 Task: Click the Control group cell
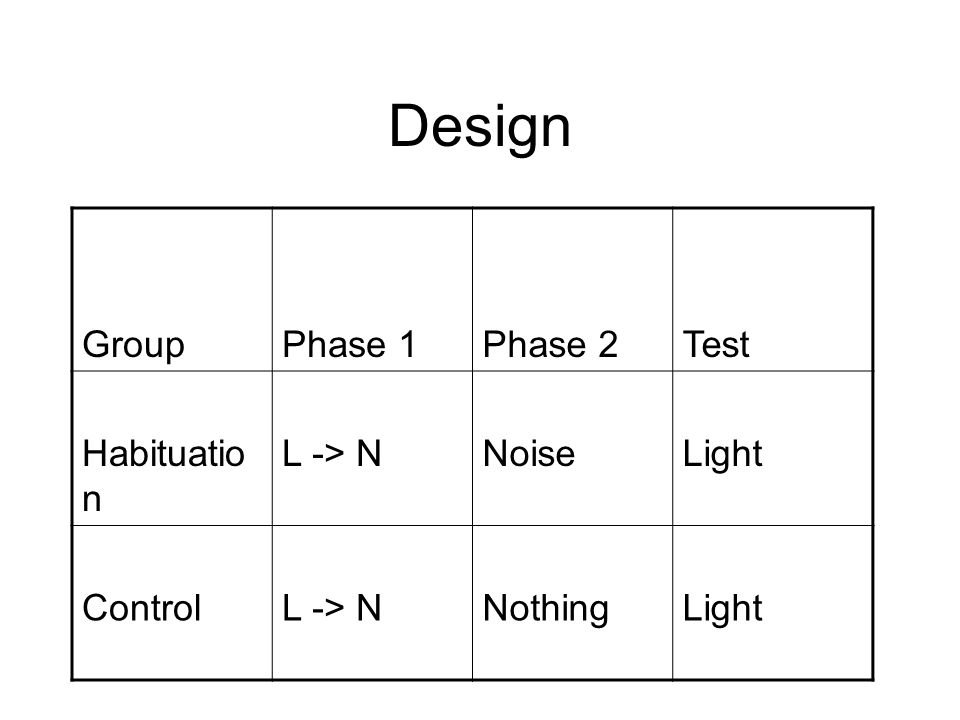click(x=172, y=603)
